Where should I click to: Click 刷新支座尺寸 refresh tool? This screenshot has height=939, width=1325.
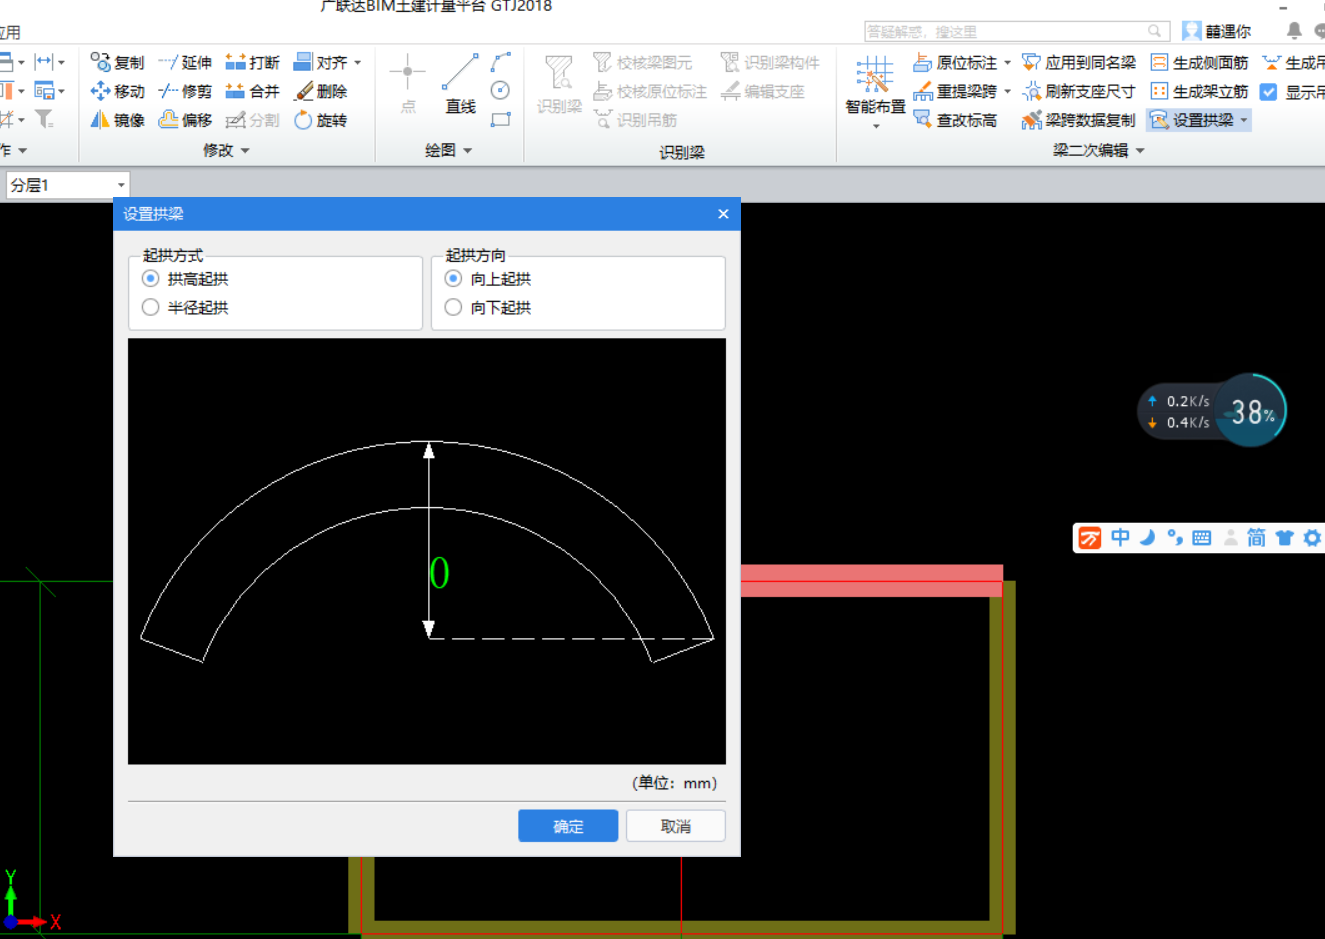1079,91
